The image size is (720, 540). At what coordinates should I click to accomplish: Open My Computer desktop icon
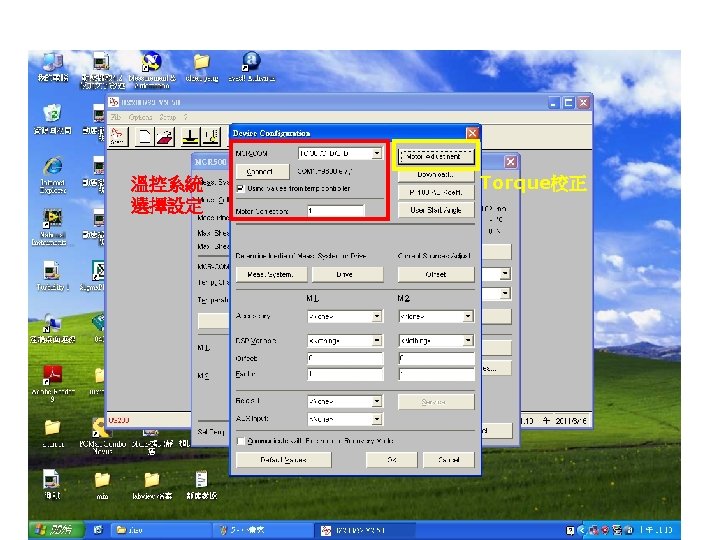53,68
